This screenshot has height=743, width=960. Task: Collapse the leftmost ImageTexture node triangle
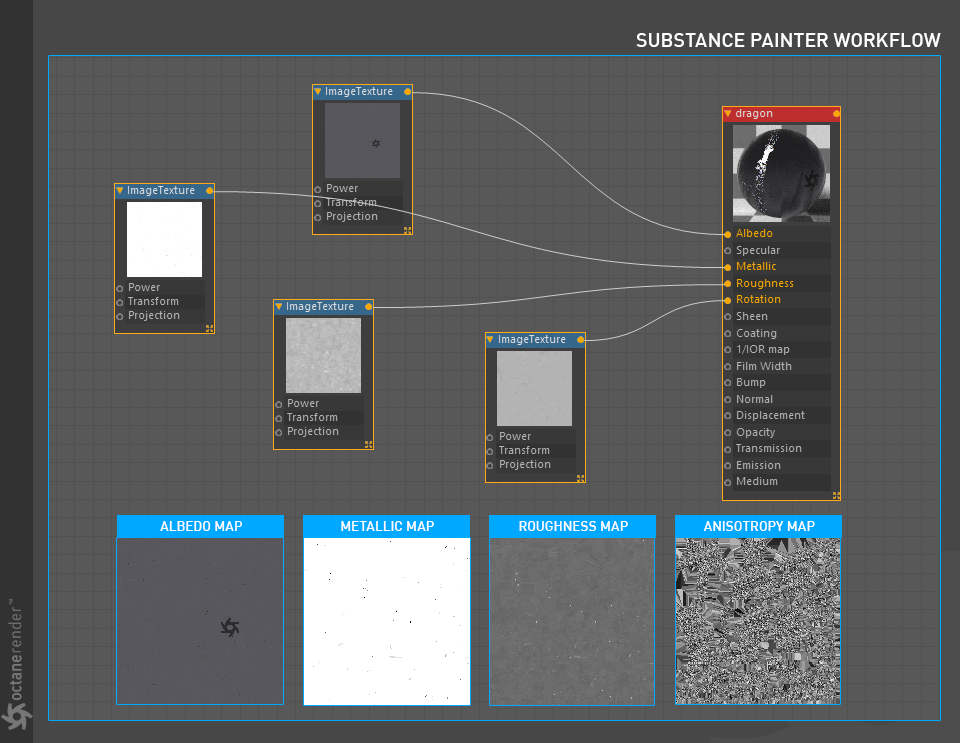[x=120, y=191]
